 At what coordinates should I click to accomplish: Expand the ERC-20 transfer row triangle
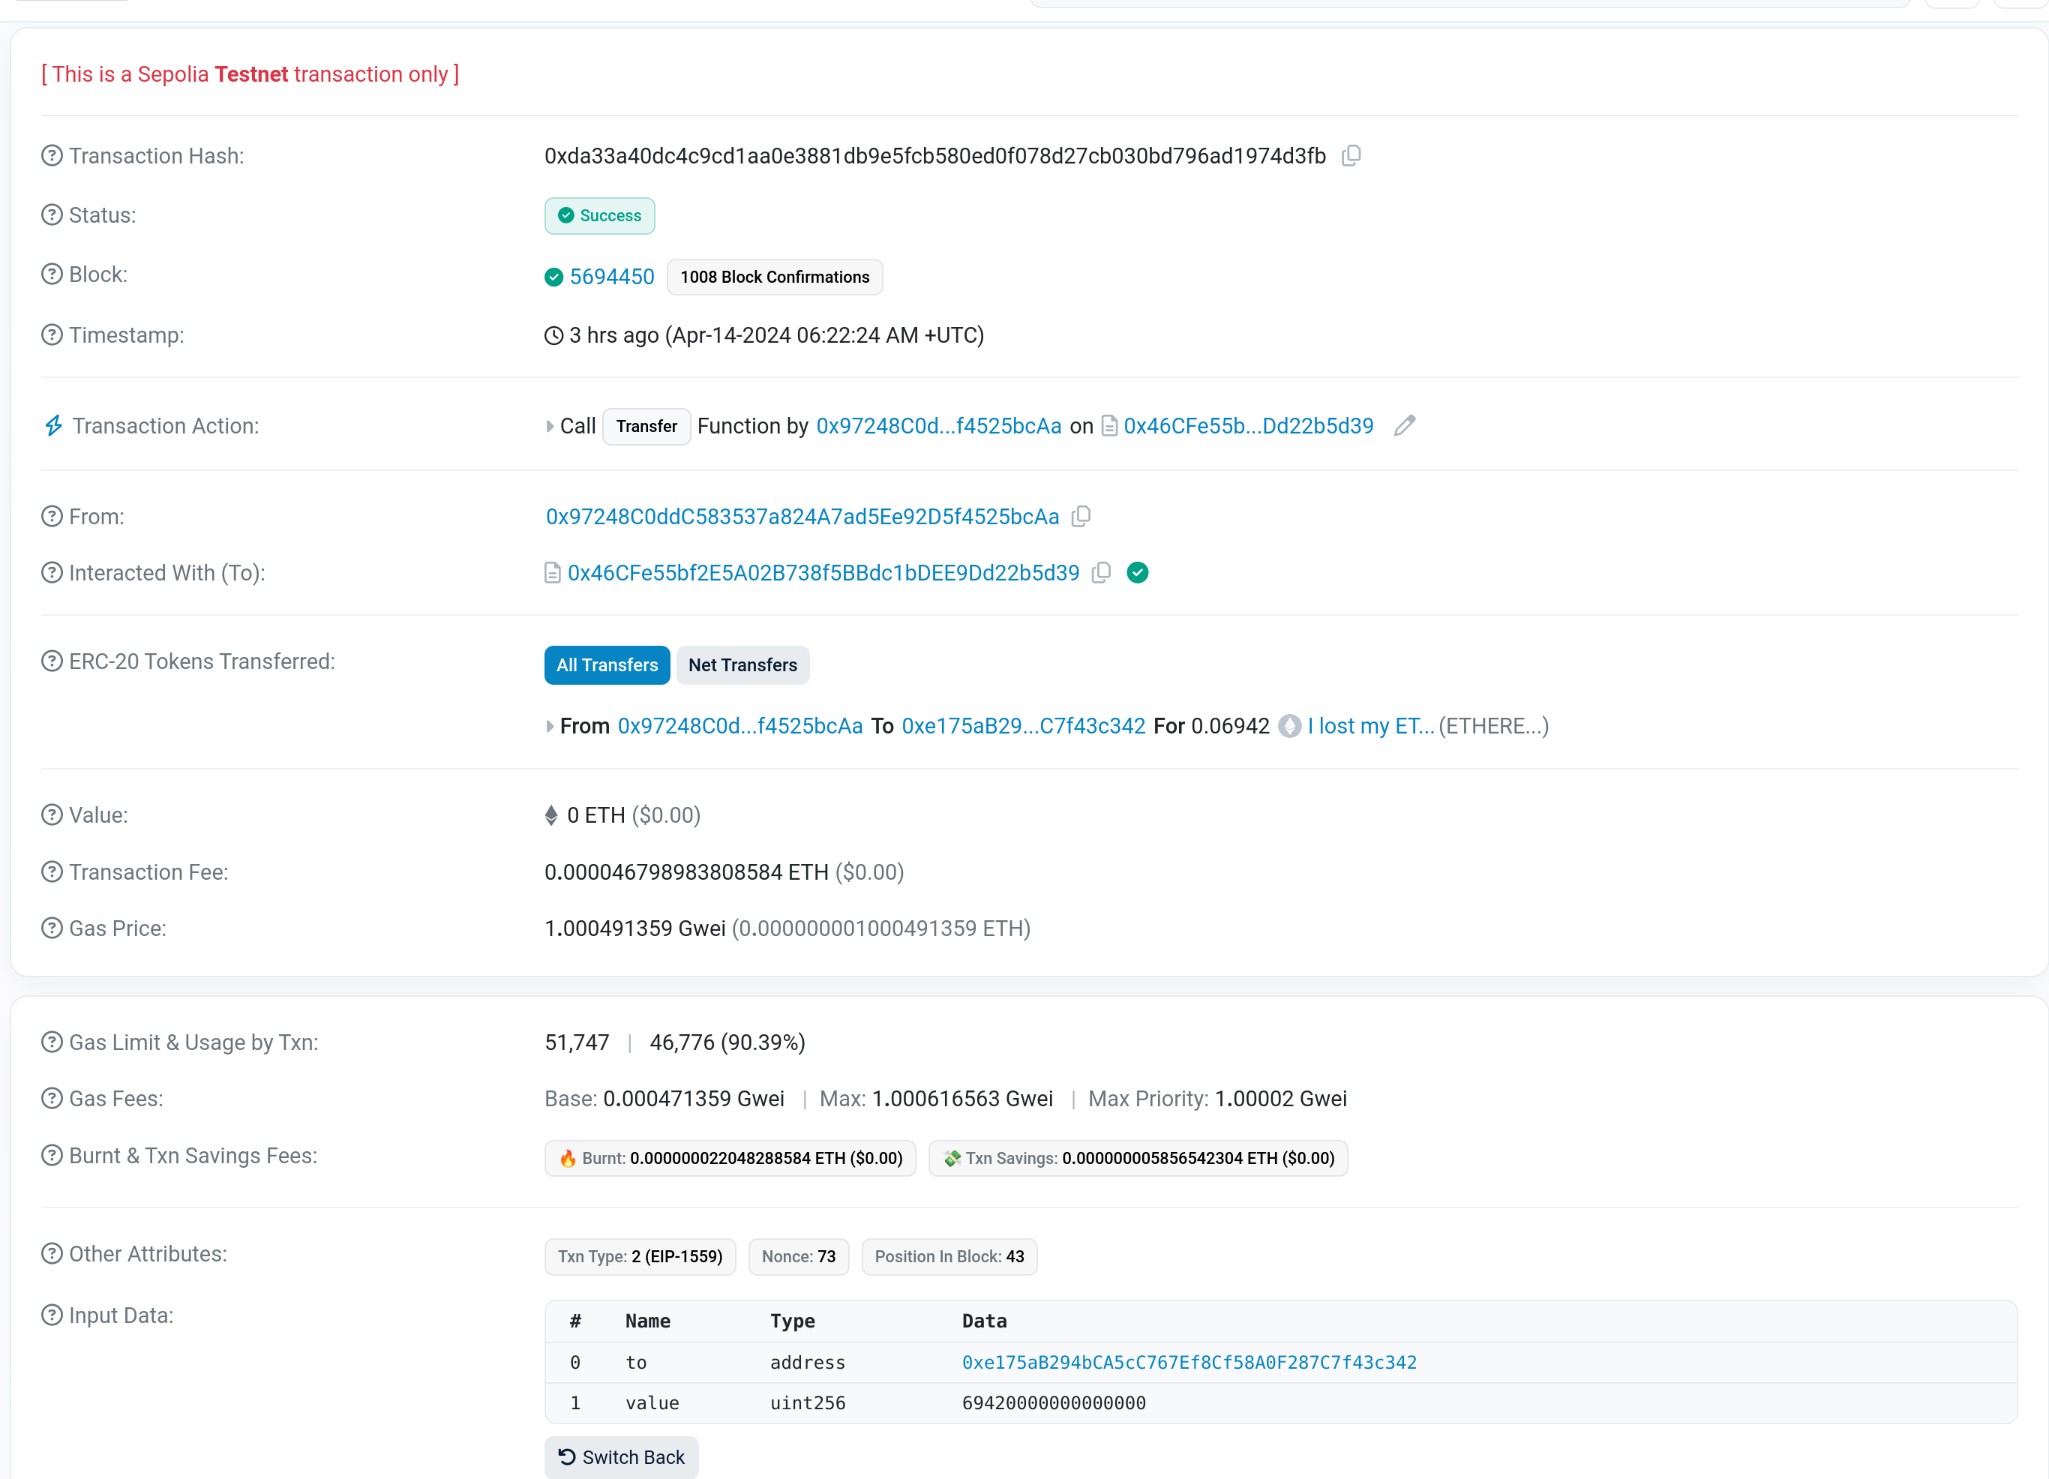tap(550, 727)
